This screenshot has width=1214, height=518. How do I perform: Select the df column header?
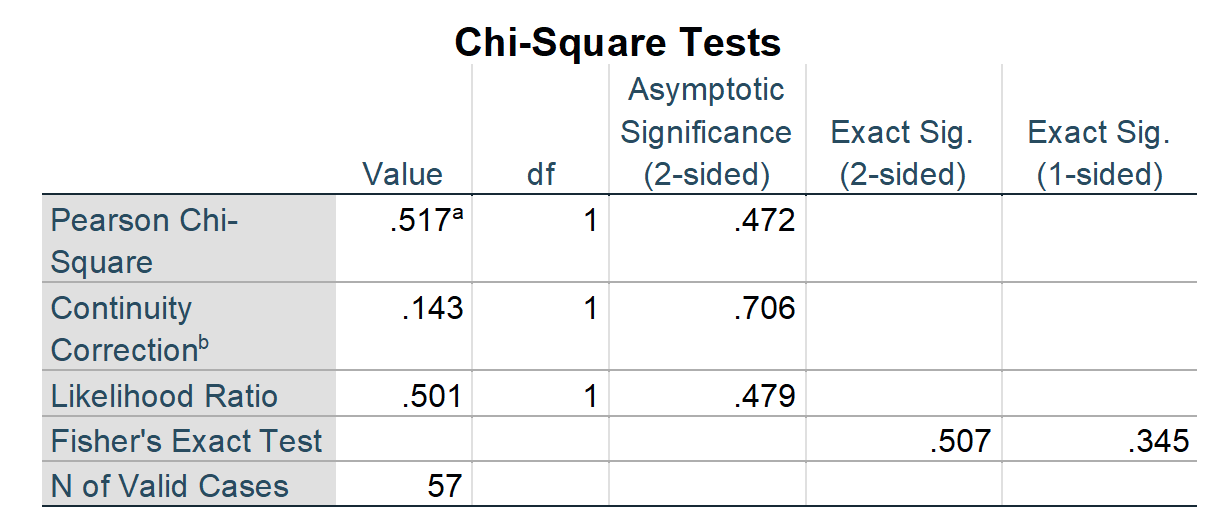[540, 175]
